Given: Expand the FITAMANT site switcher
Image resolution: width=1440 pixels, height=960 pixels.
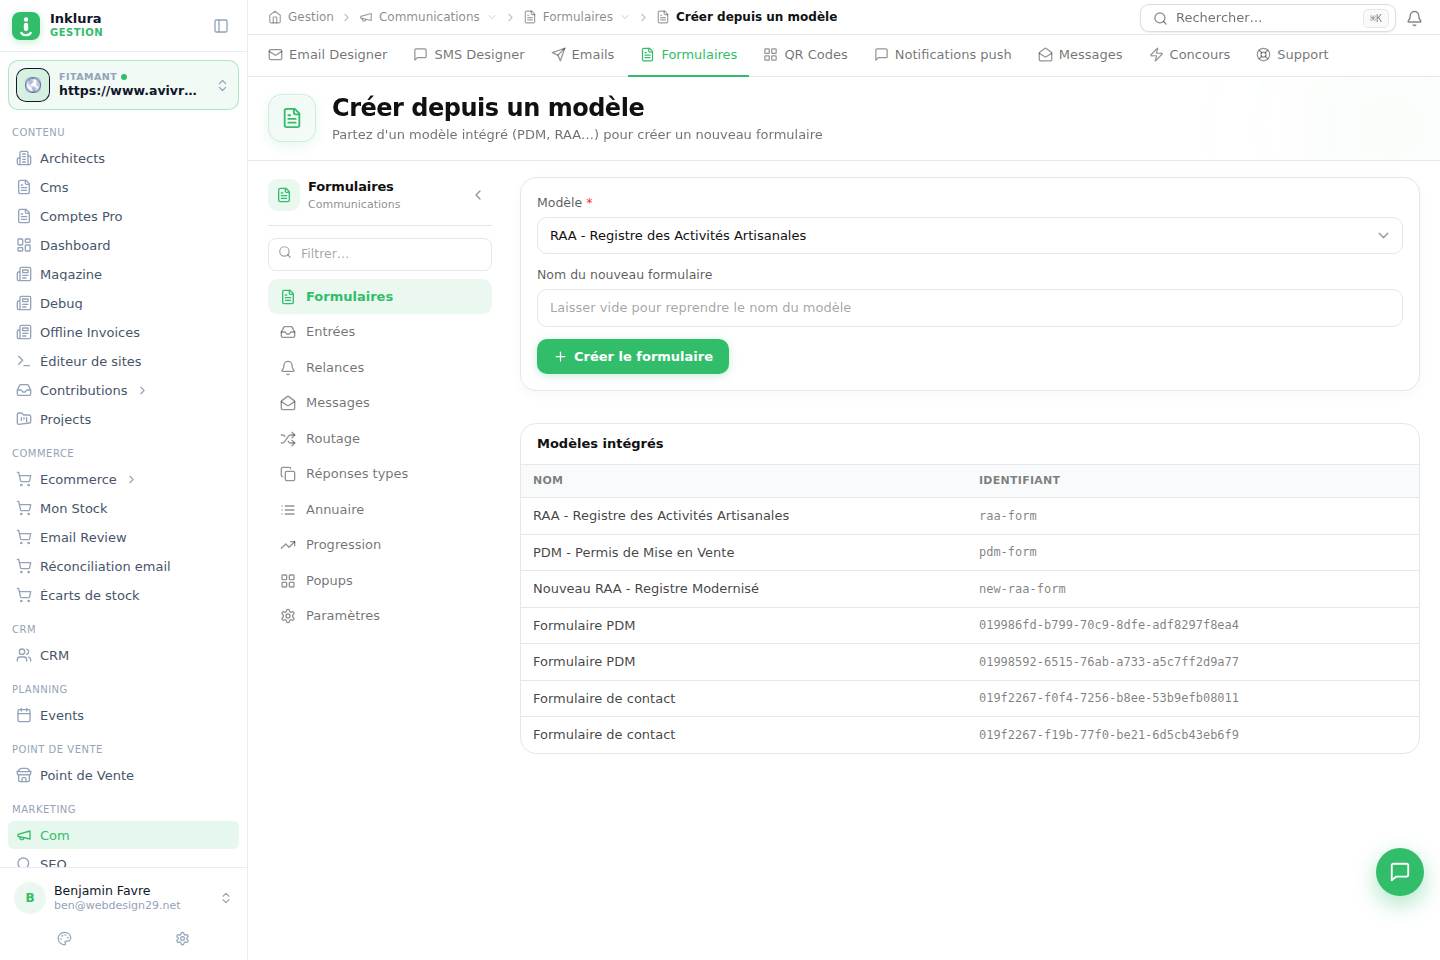Looking at the screenshot, I should coord(124,85).
